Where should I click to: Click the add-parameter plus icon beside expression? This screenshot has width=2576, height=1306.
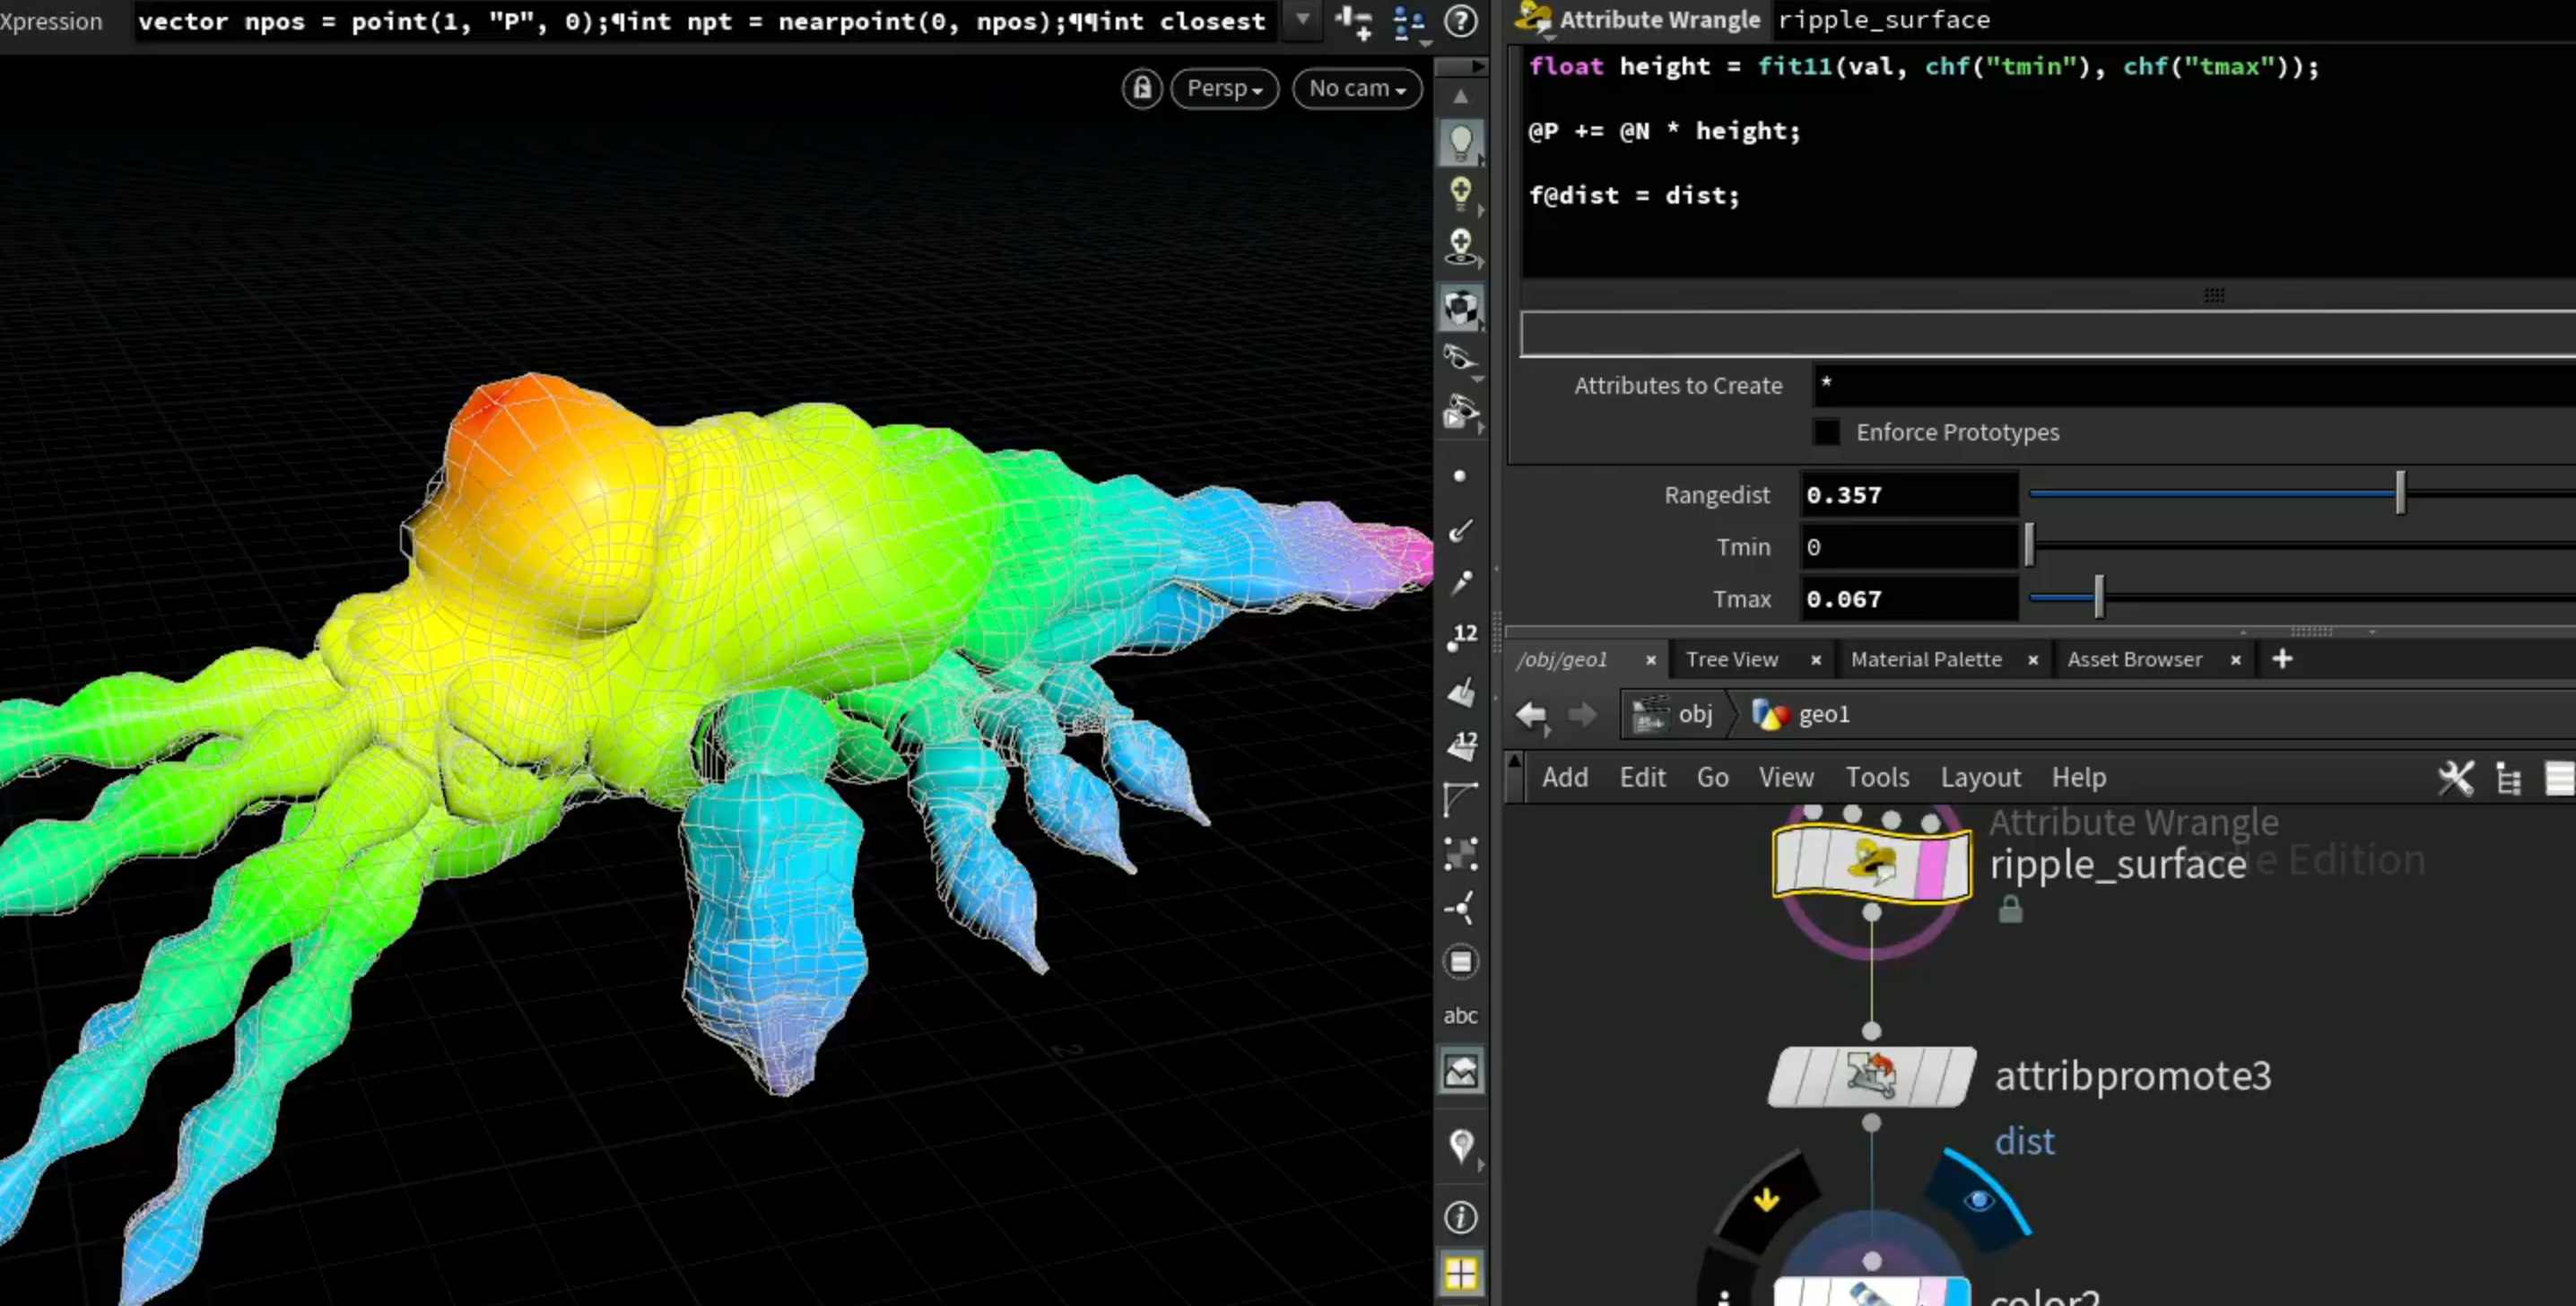pyautogui.click(x=1354, y=21)
